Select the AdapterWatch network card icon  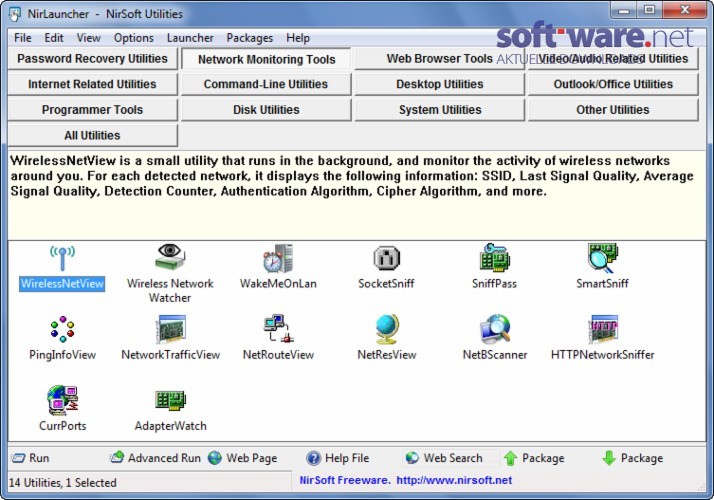(170, 400)
